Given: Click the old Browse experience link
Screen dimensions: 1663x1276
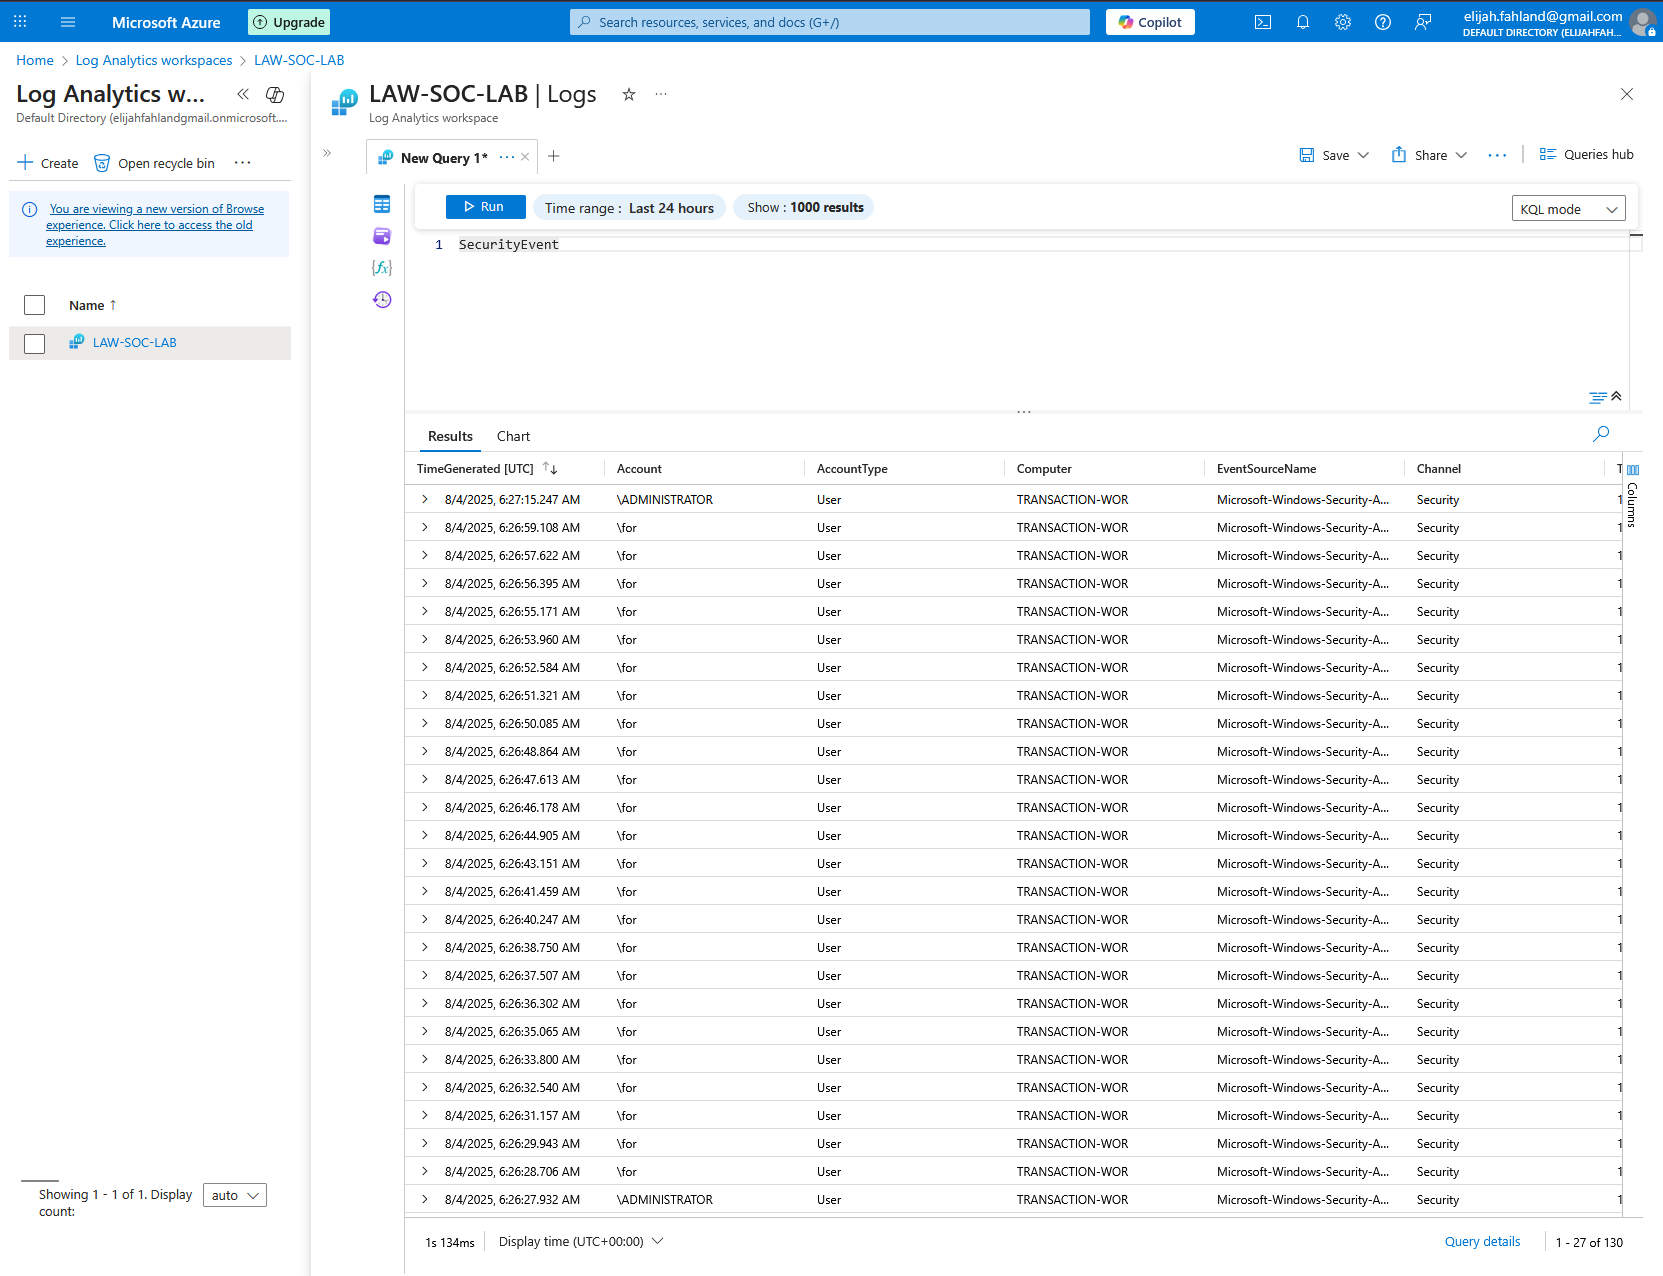Looking at the screenshot, I should point(154,225).
